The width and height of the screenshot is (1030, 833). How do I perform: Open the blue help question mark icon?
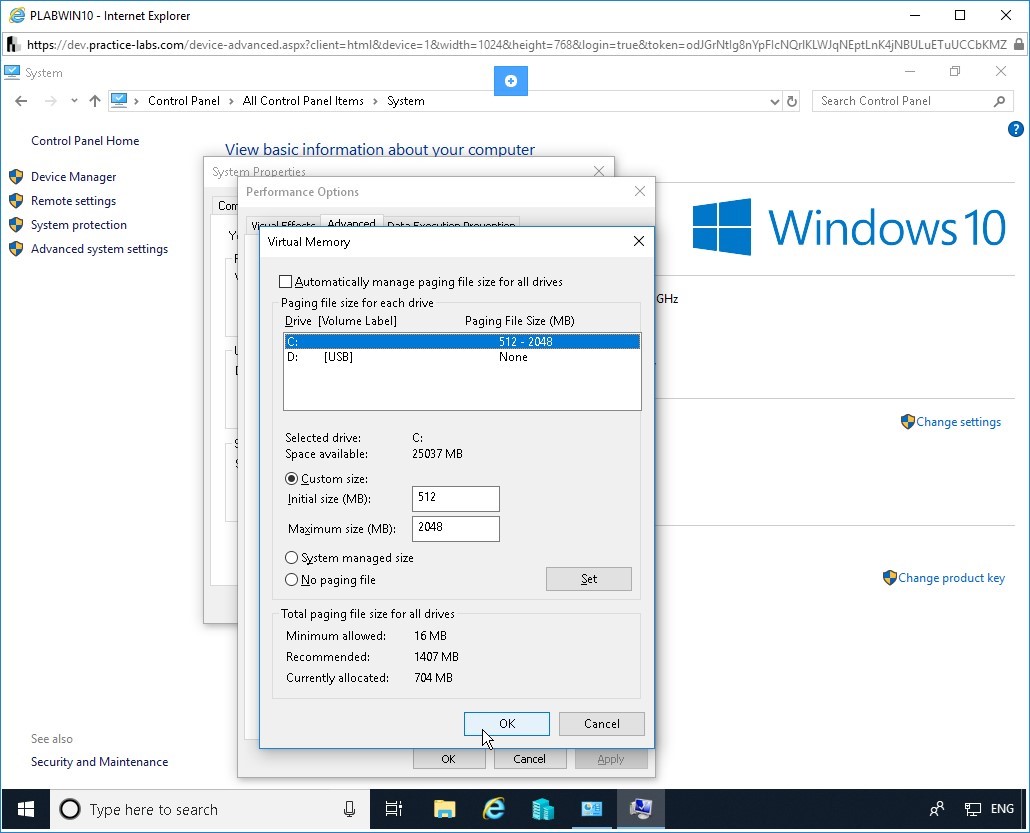coord(1015,129)
